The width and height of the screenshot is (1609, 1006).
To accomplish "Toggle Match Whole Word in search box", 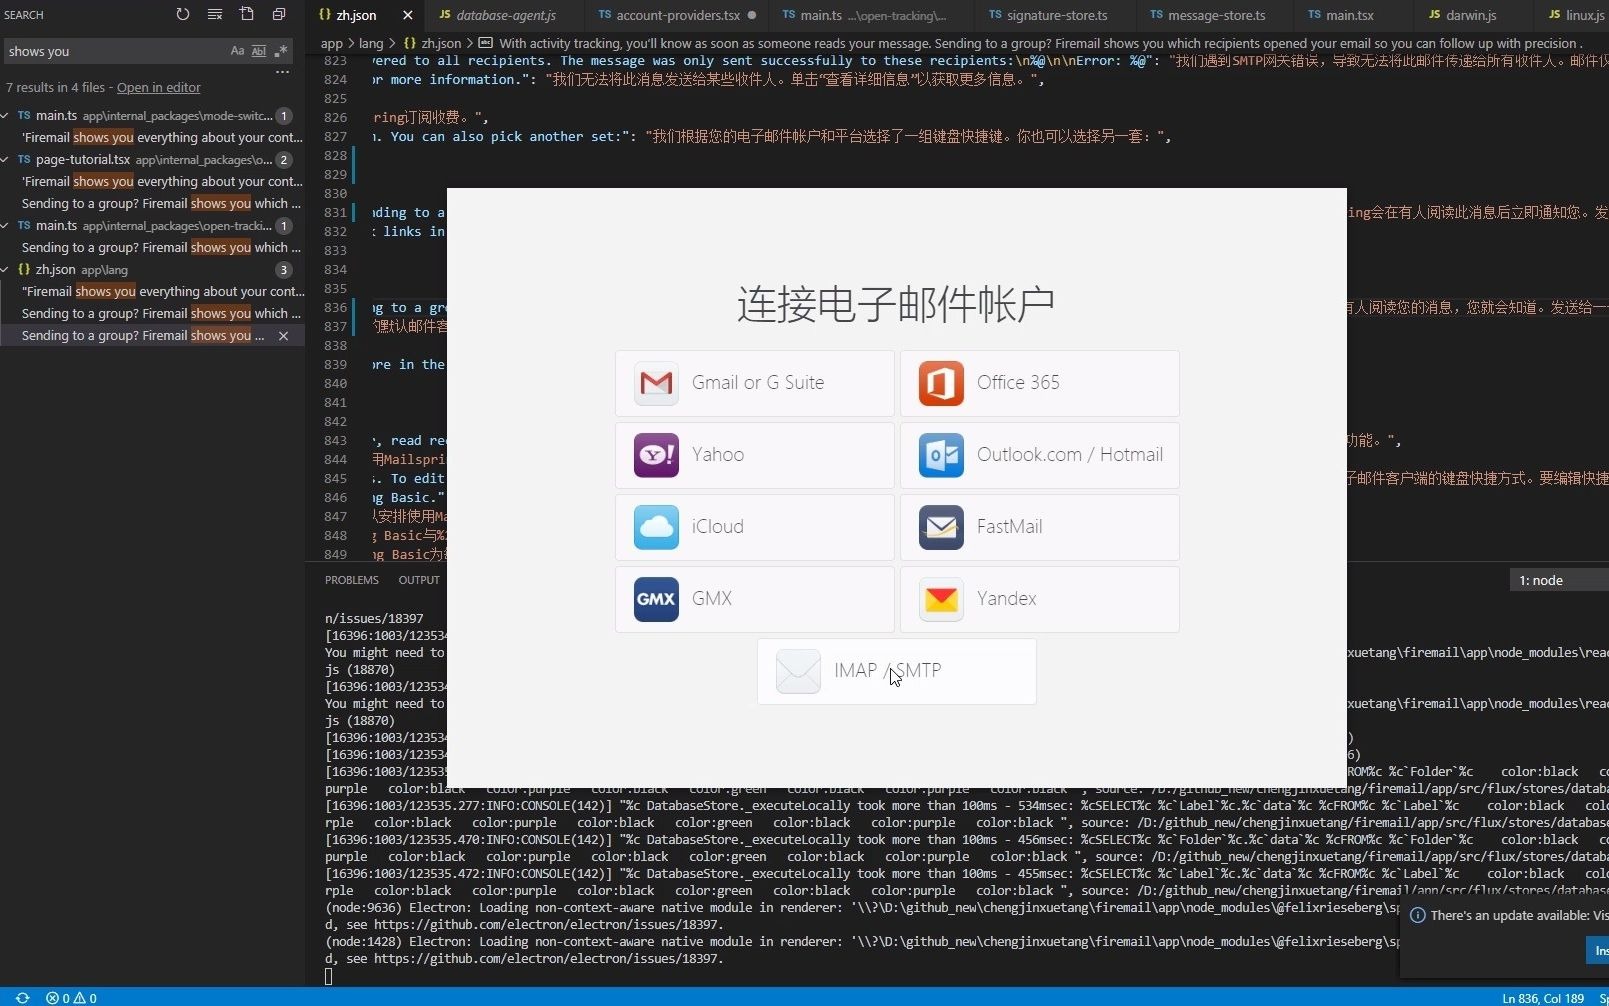I will [259, 51].
